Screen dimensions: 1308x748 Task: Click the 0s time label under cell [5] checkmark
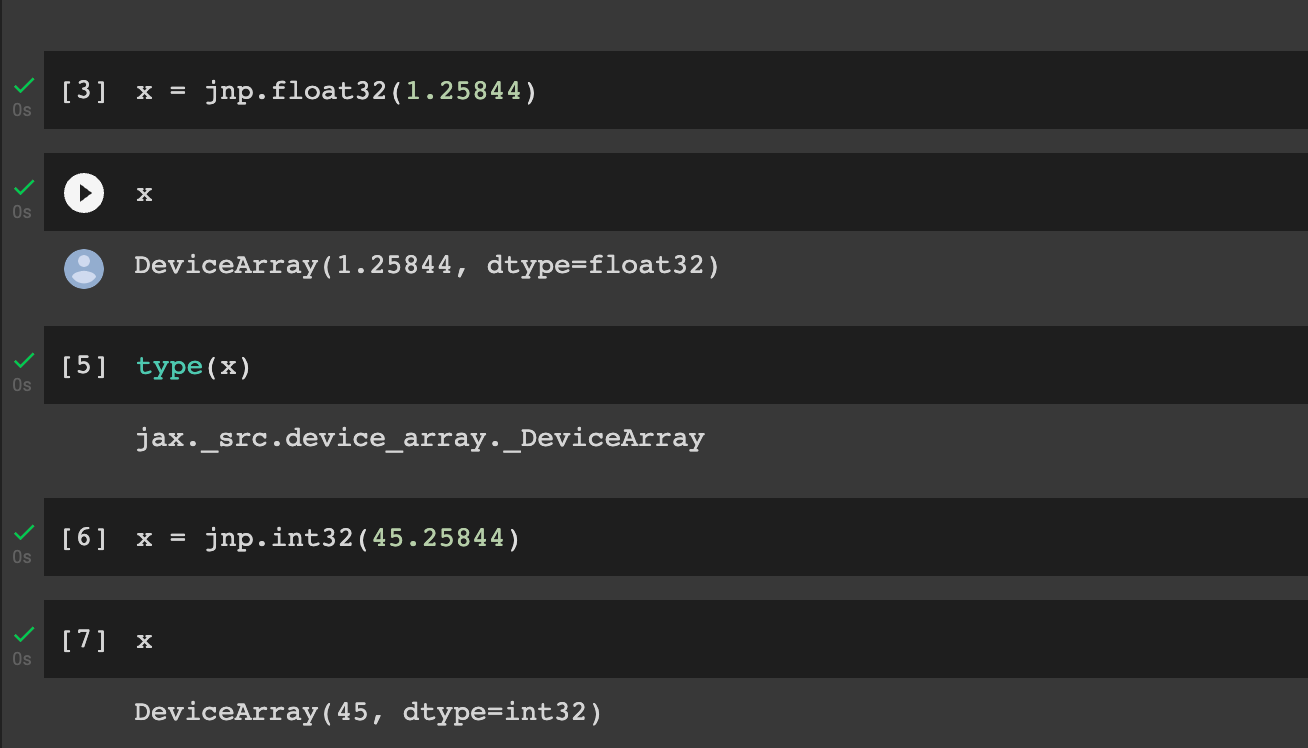point(22,386)
